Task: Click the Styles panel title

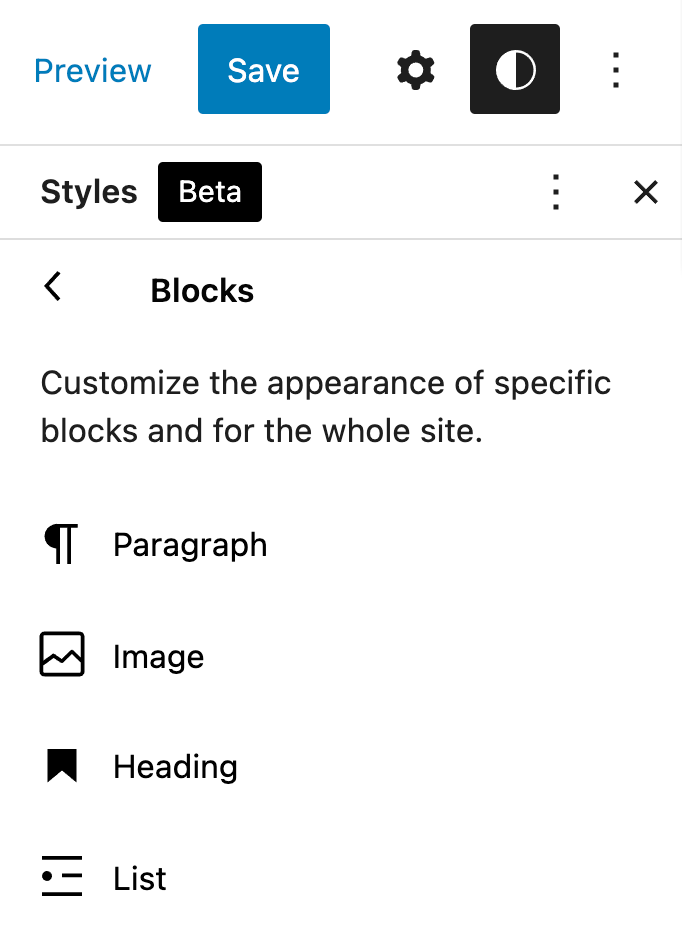Action: [89, 192]
